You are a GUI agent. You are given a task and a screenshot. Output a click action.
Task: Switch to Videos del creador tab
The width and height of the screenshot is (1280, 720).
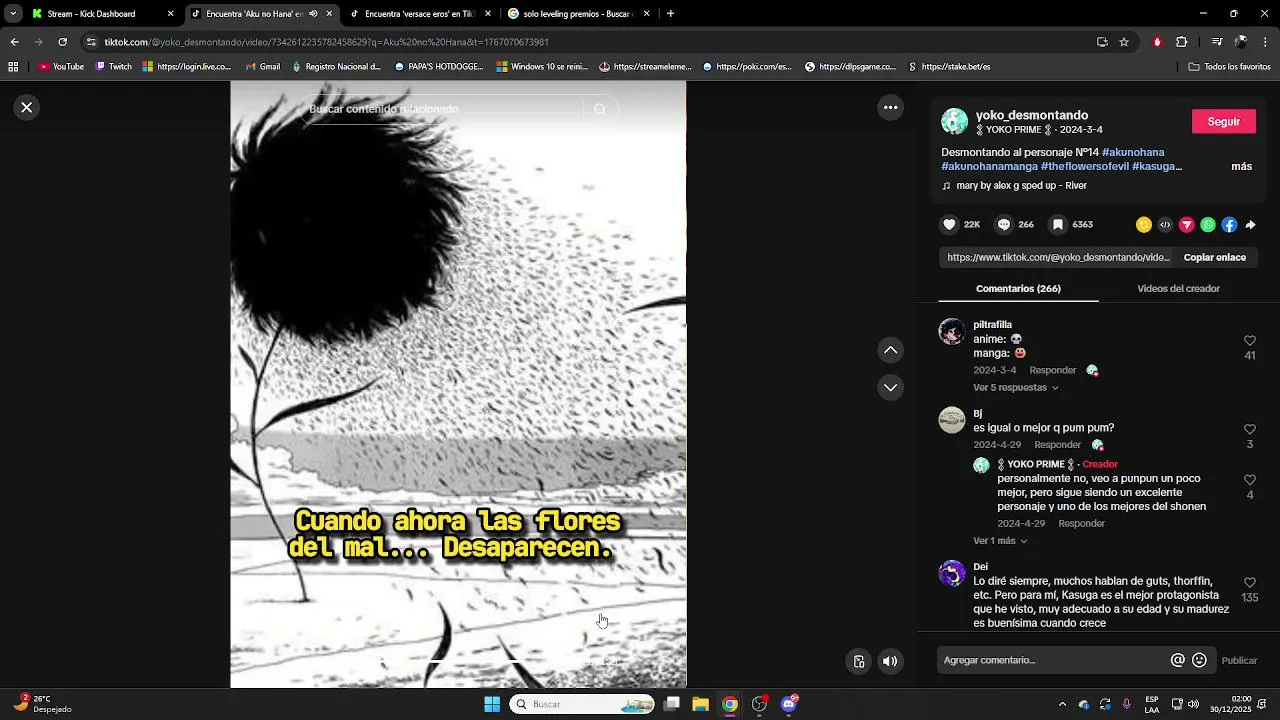coord(1178,288)
